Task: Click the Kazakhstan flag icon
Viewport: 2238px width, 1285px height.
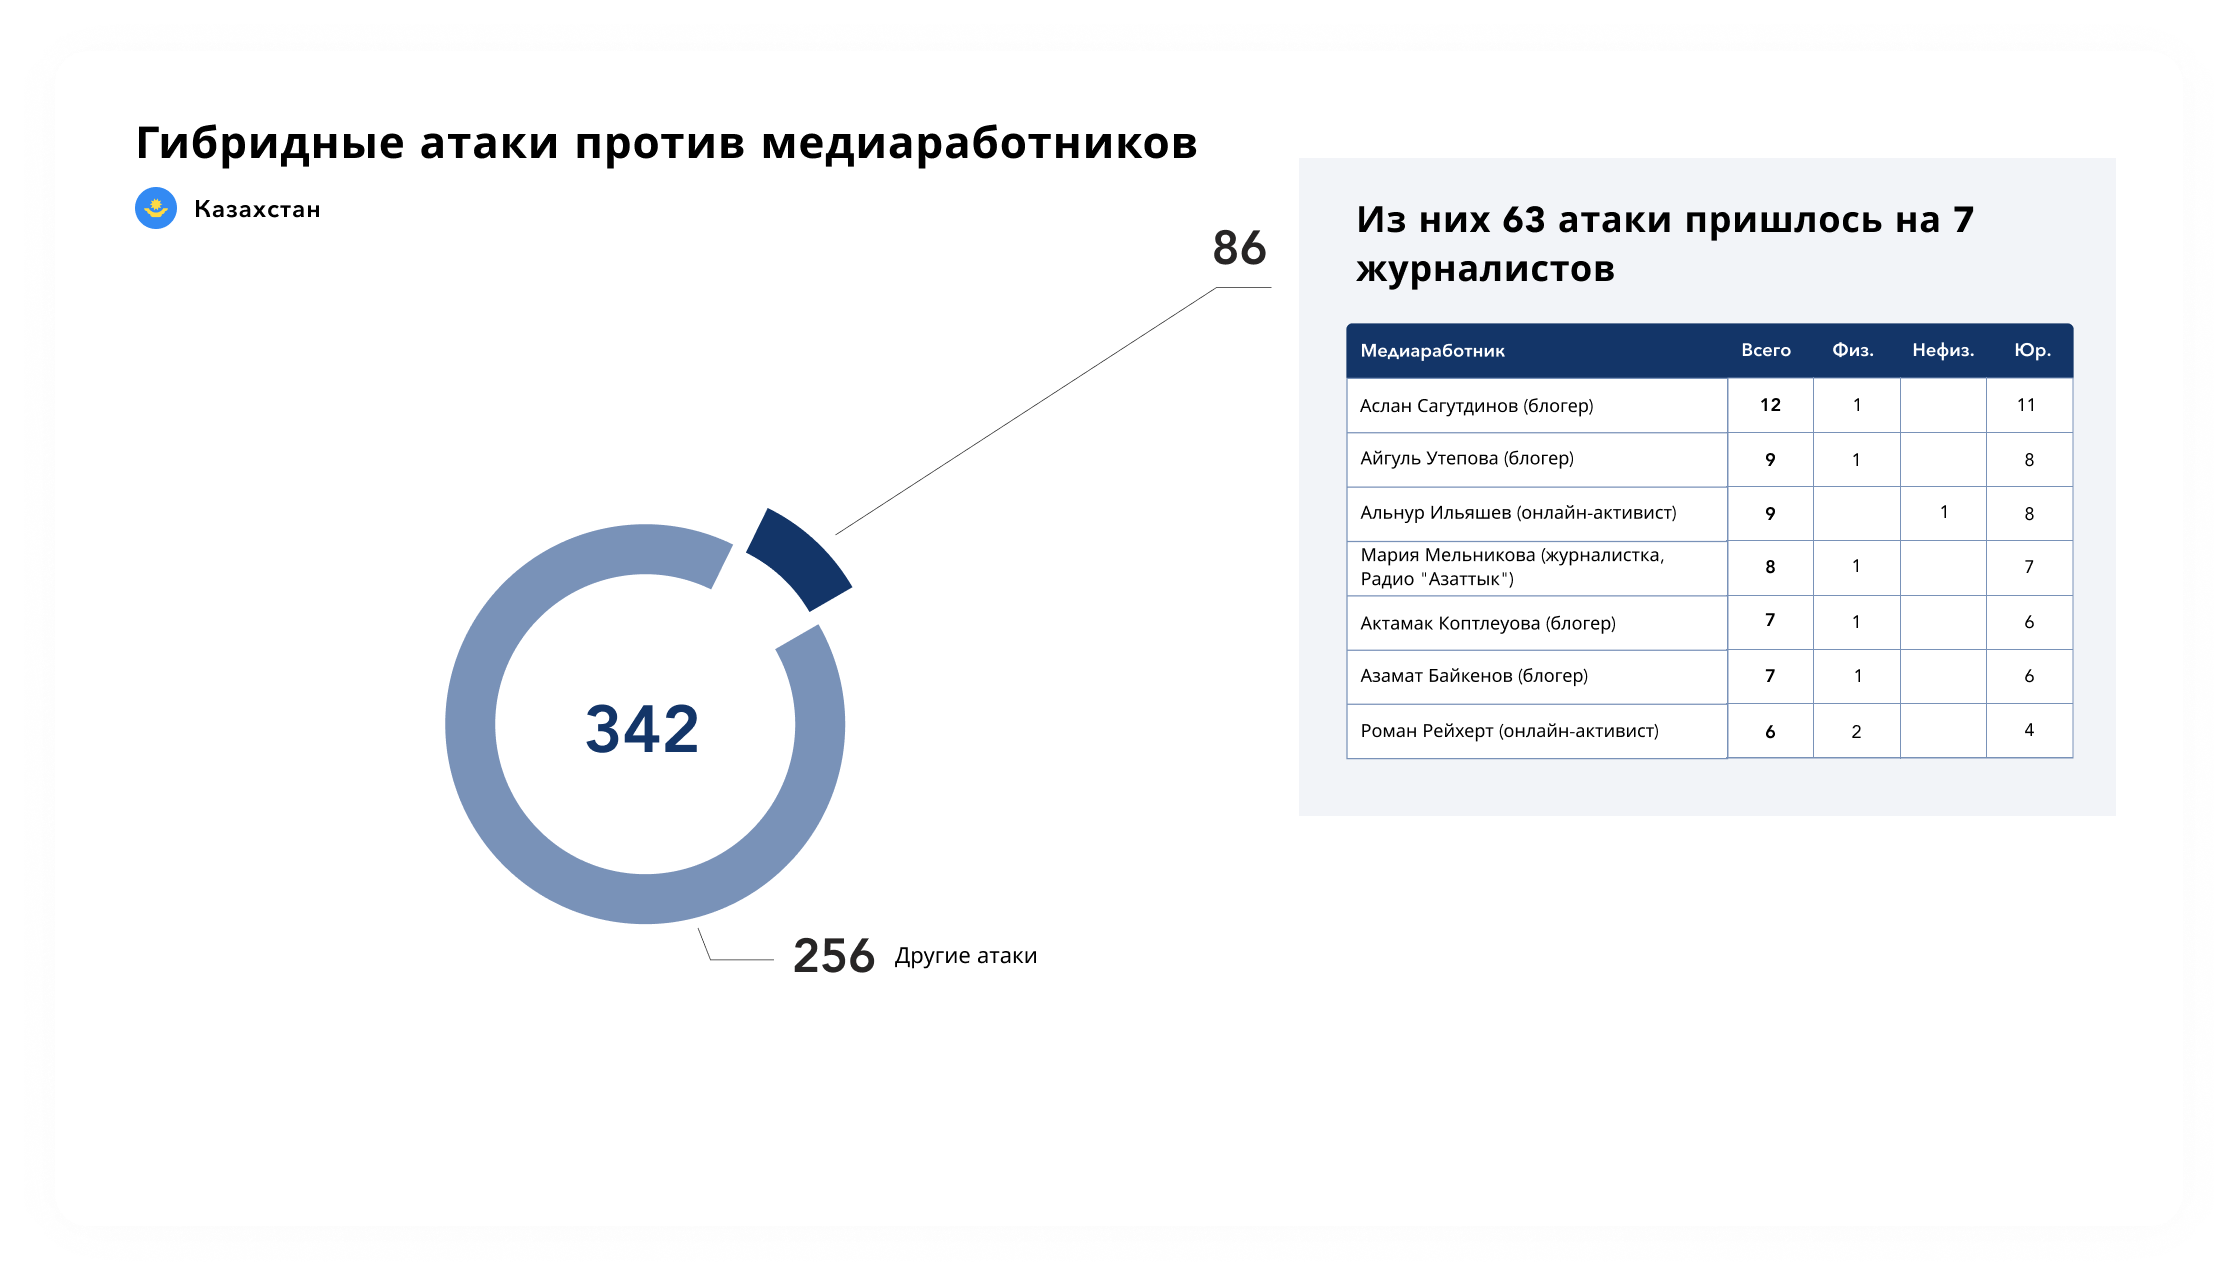Action: pos(156,208)
